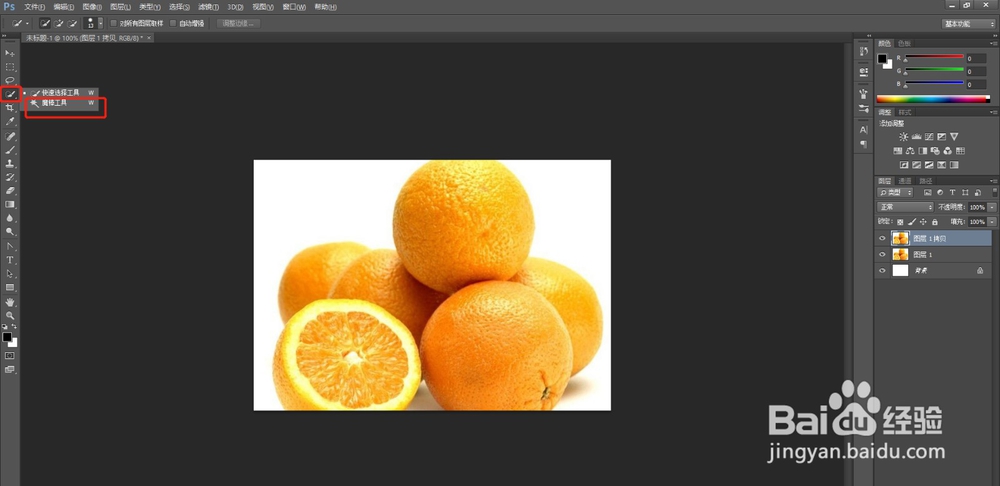Select the Crop tool
This screenshot has height=486, width=1000.
[10, 108]
